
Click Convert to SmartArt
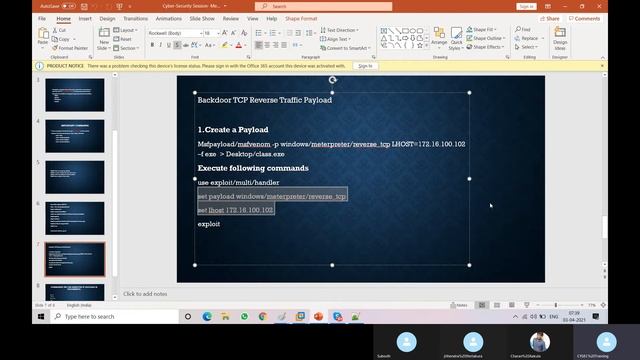345,48
